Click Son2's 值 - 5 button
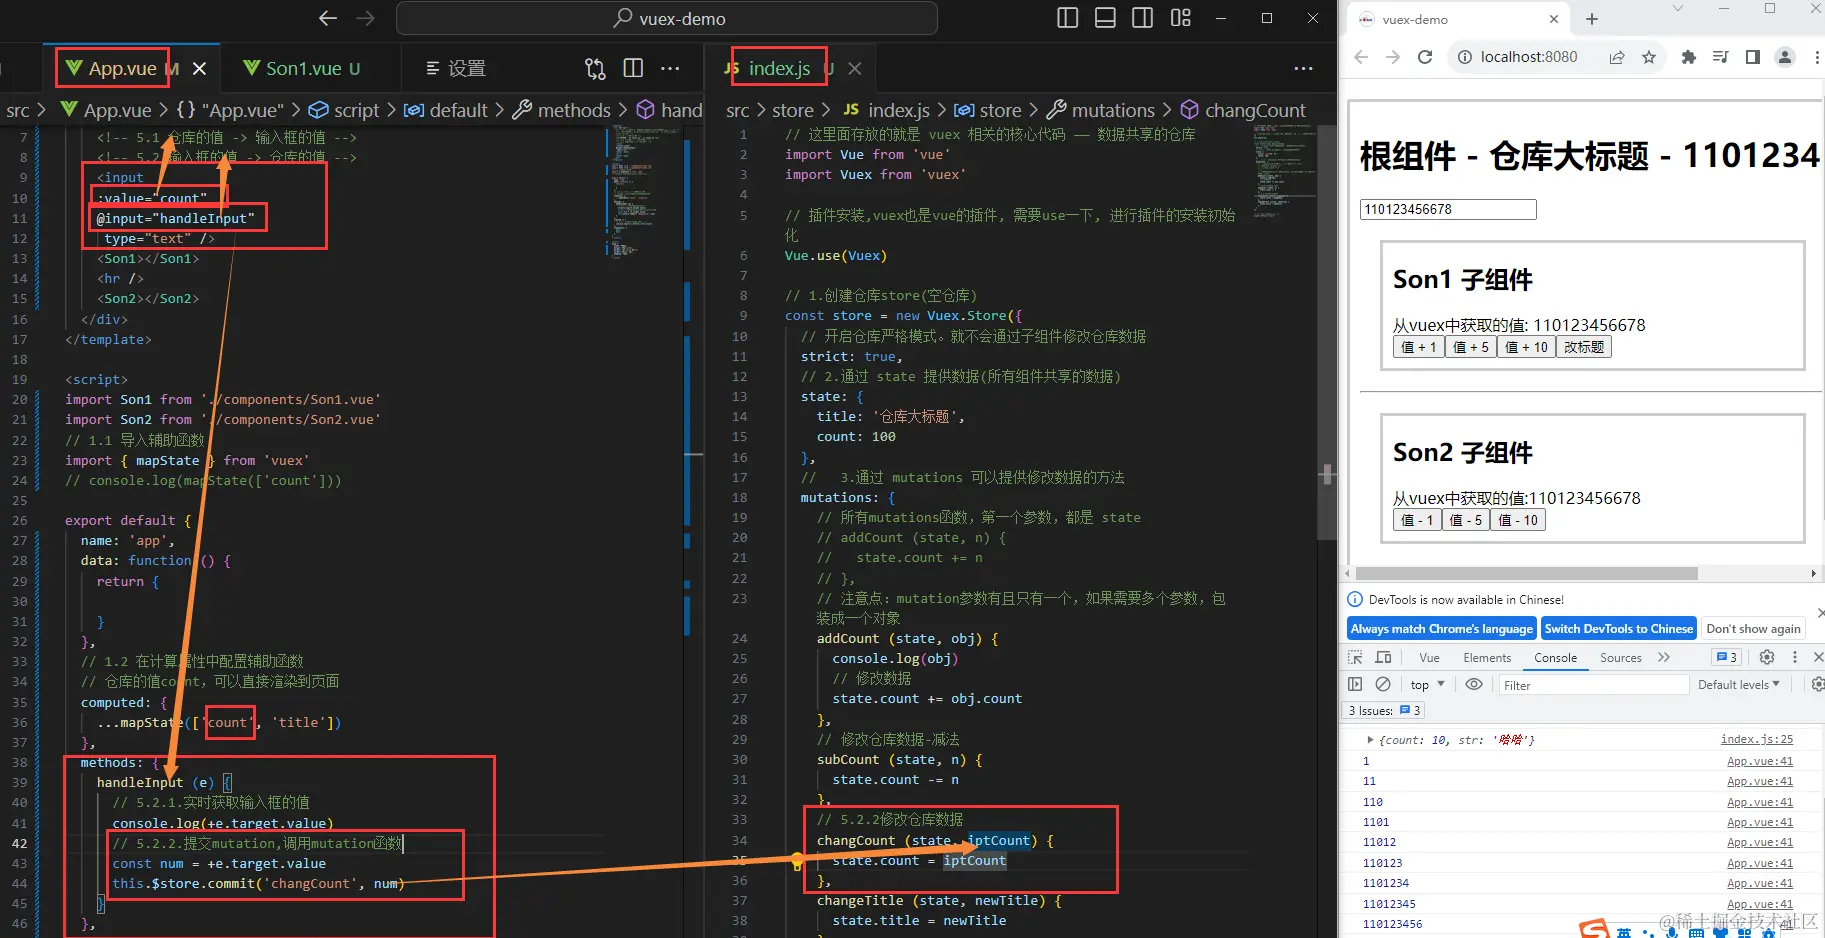 pos(1465,520)
